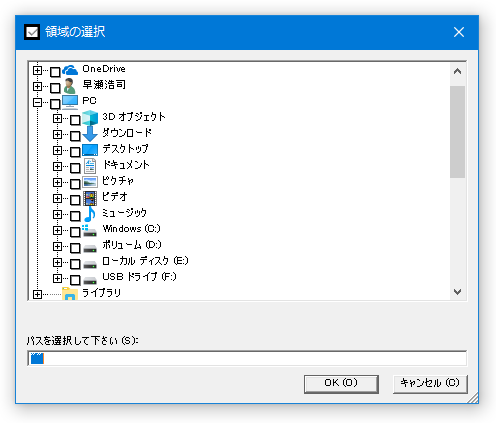496x423 pixels.
Task: Click the ミュージック music note icon
Action: (90, 214)
